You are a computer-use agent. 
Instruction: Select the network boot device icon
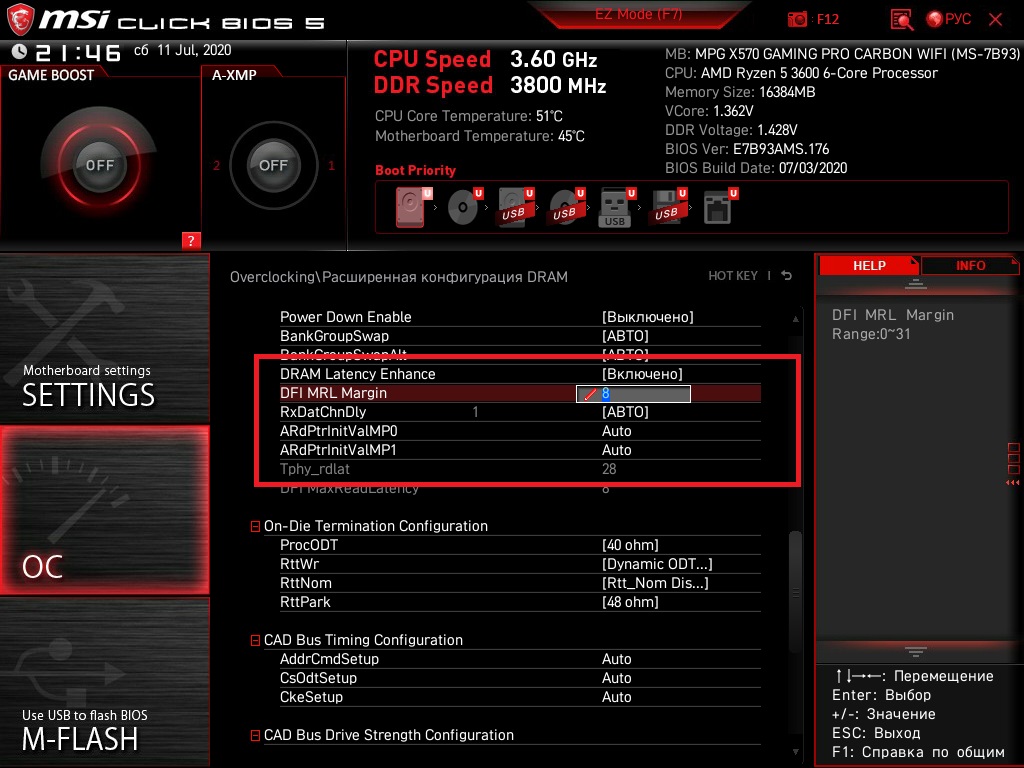pos(720,208)
